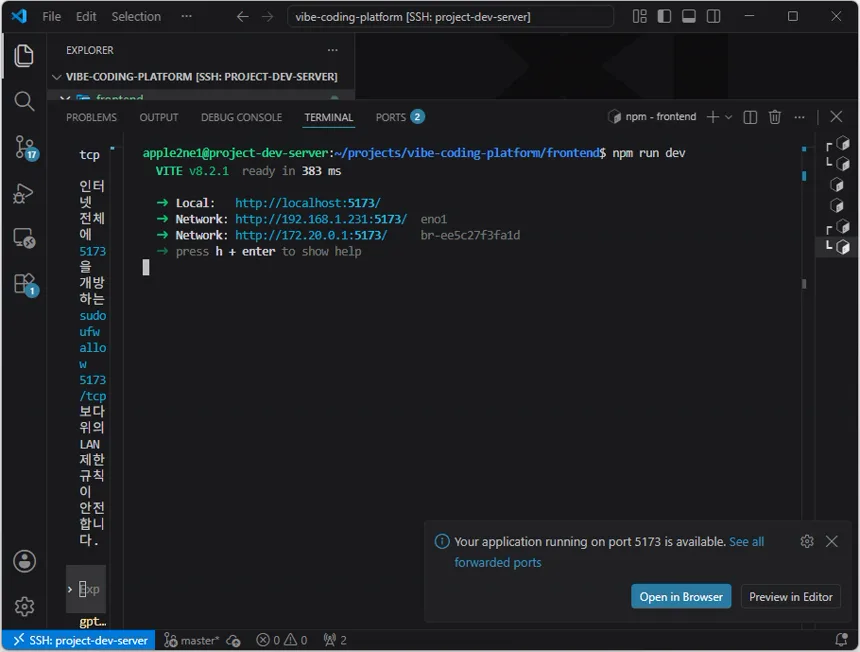Click the terminal scrollbar
This screenshot has height=652, width=860.
[804, 284]
